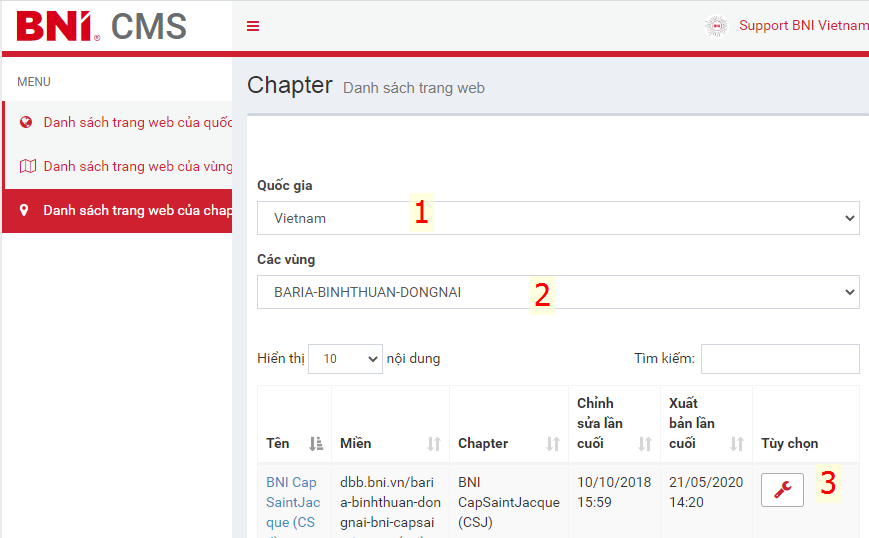
Task: Sort by Chỉnh sửa lần cuối column
Action: tap(615, 423)
